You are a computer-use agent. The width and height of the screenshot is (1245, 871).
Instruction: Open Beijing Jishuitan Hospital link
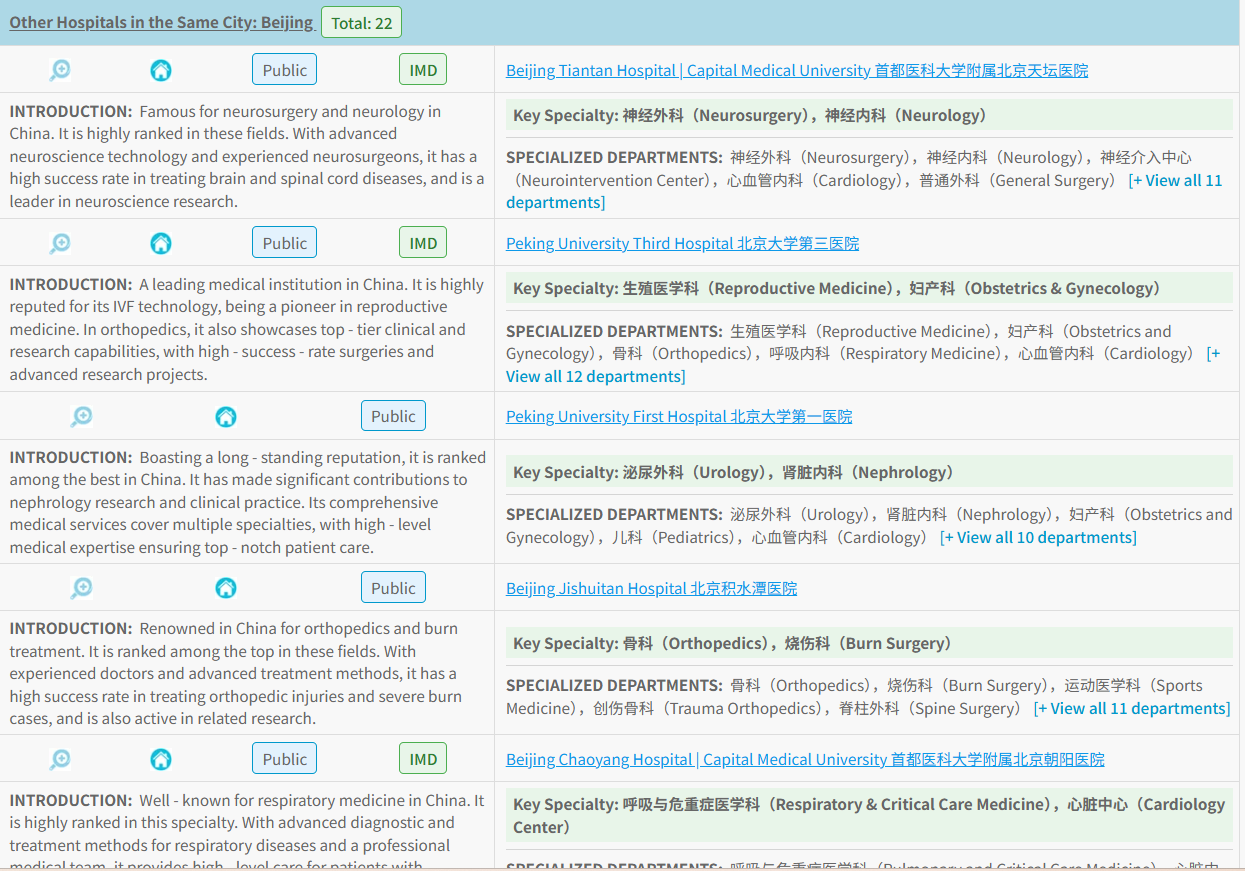(651, 588)
